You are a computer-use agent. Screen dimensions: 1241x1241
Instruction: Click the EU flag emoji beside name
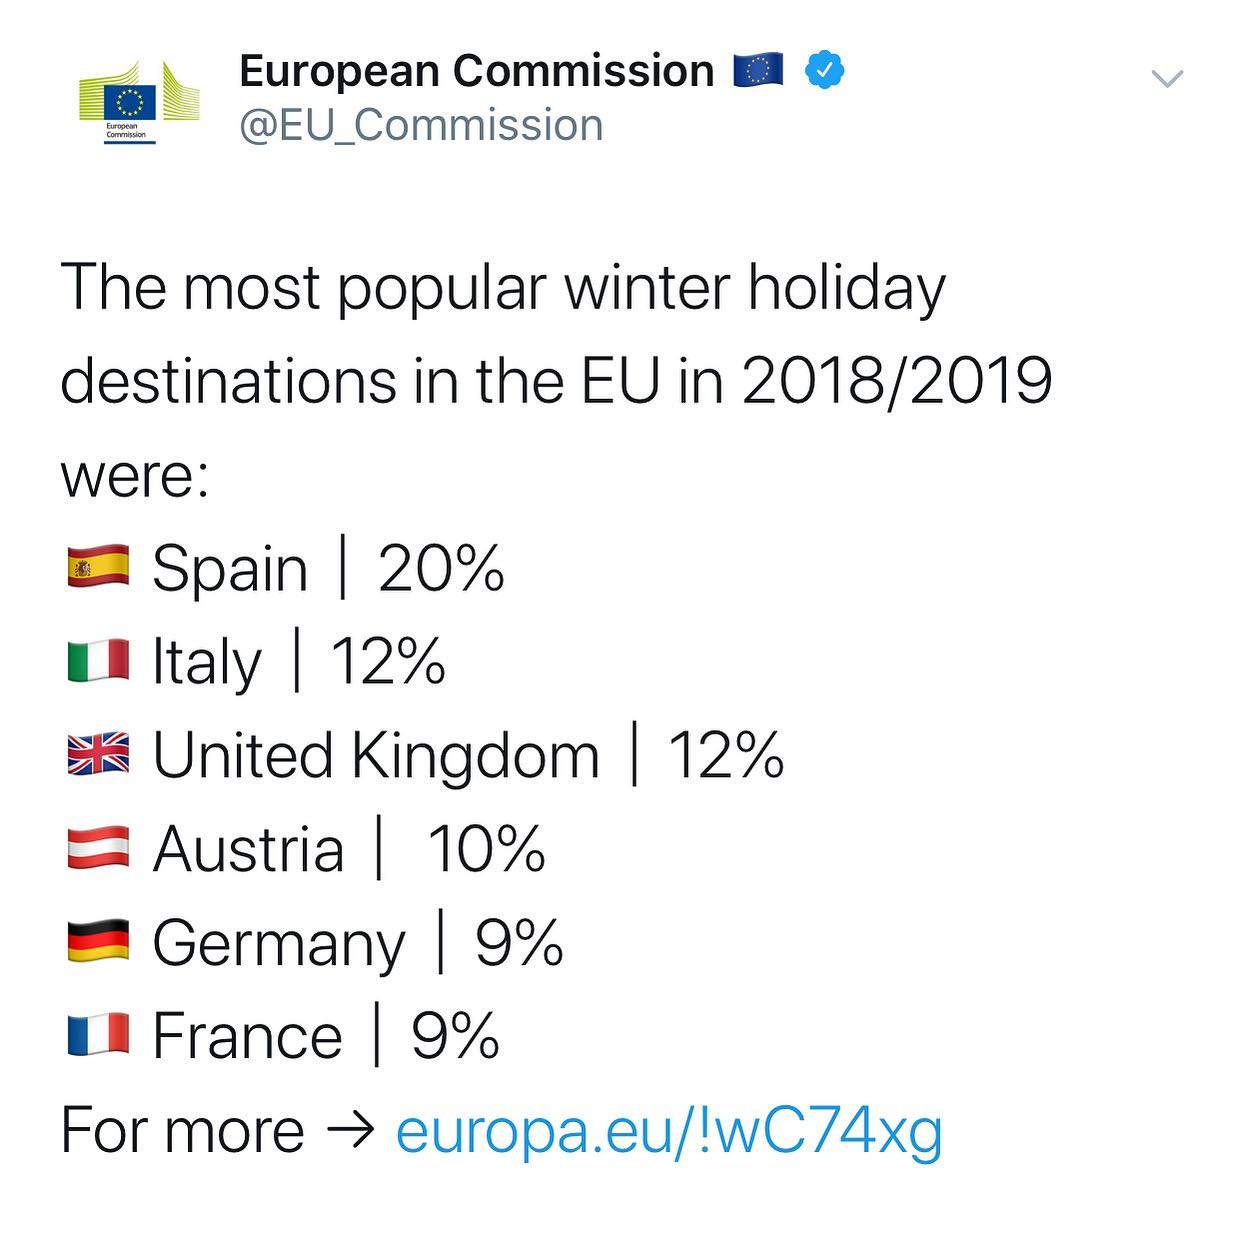(758, 70)
